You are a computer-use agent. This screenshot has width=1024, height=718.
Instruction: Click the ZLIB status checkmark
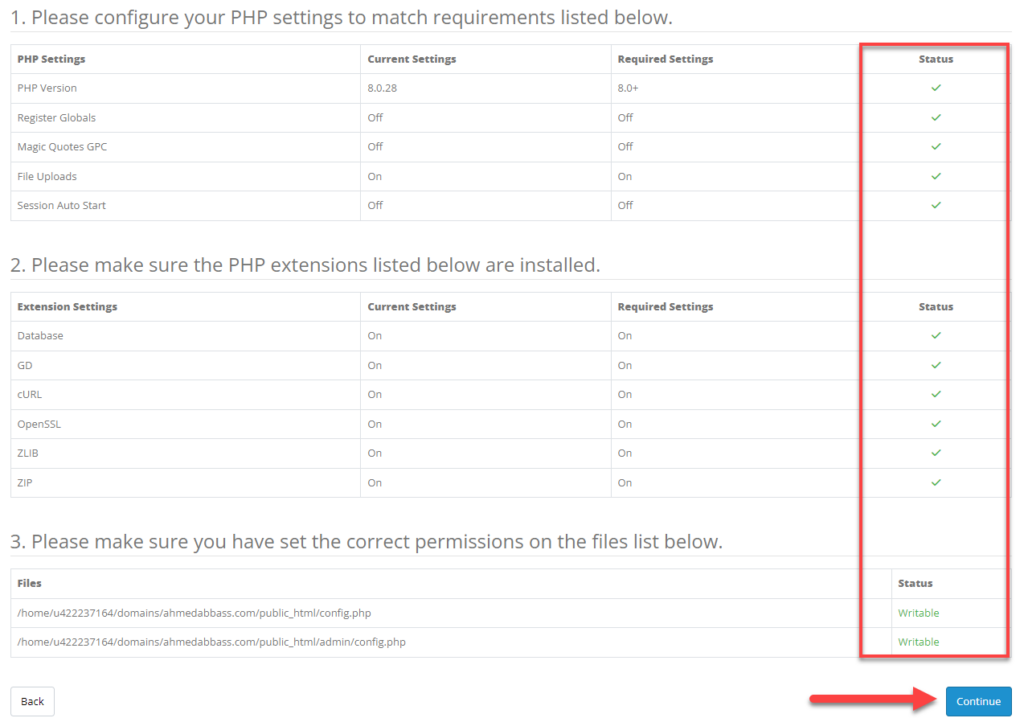click(935, 453)
